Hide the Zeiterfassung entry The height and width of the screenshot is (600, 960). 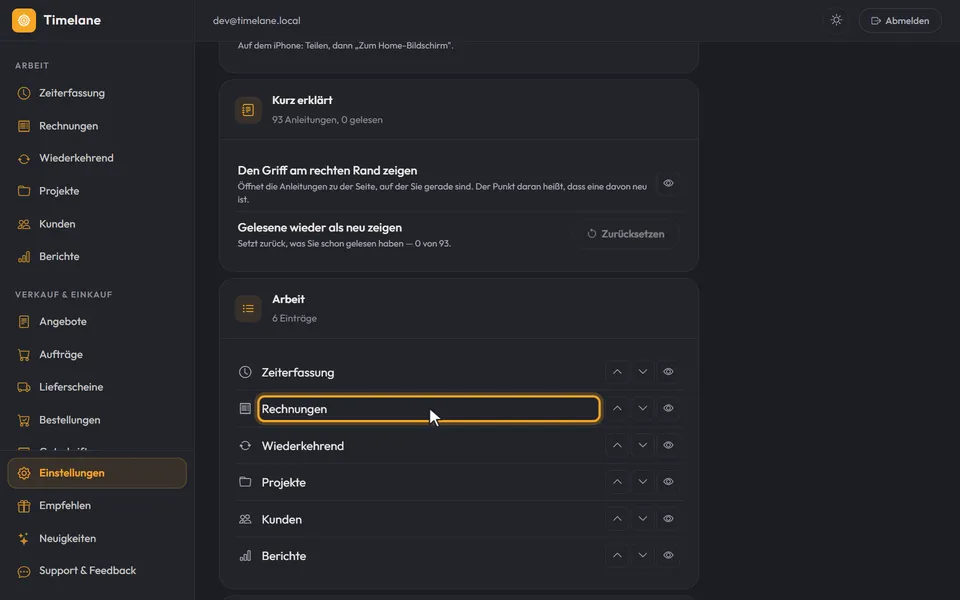pyautogui.click(x=668, y=372)
